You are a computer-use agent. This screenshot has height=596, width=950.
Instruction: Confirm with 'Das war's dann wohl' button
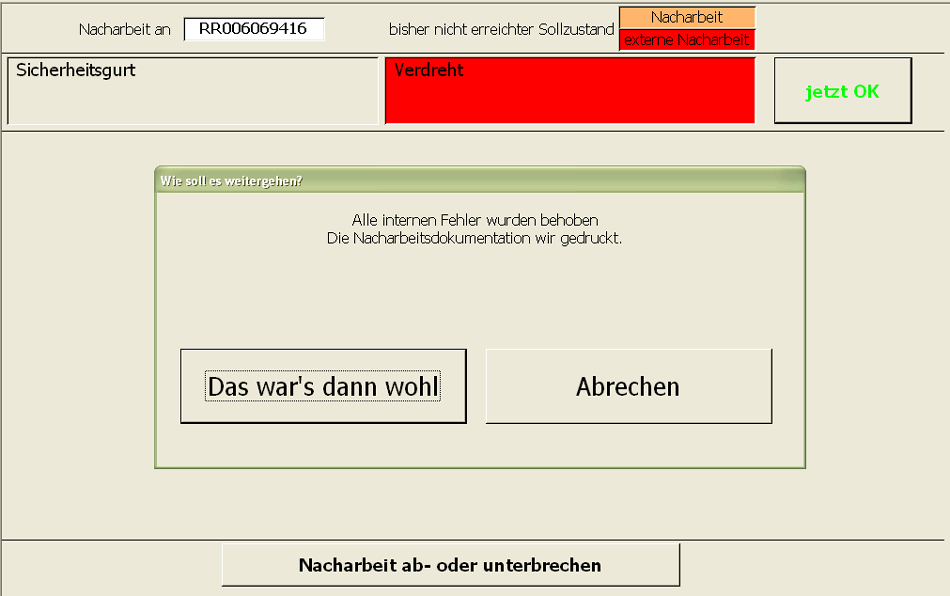323,386
